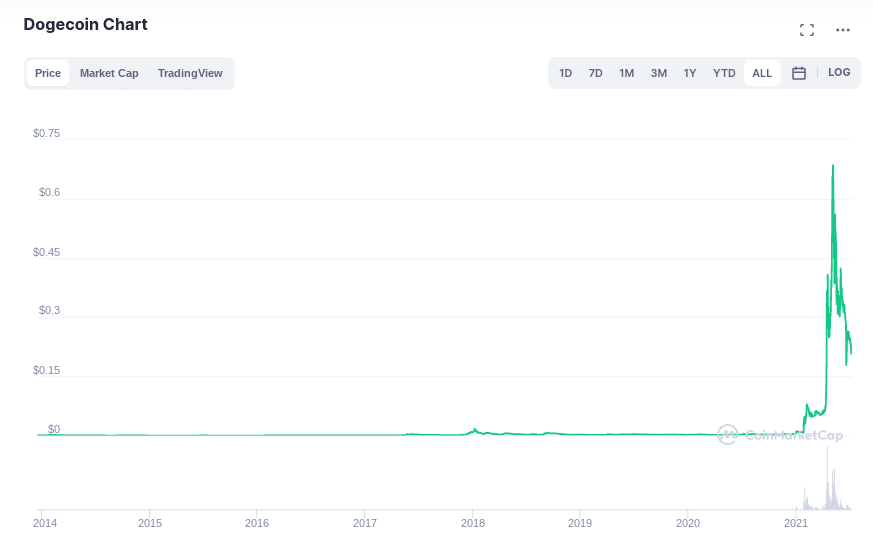873x537 pixels.
Task: Click the 2017 year axis label
Action: click(x=365, y=523)
